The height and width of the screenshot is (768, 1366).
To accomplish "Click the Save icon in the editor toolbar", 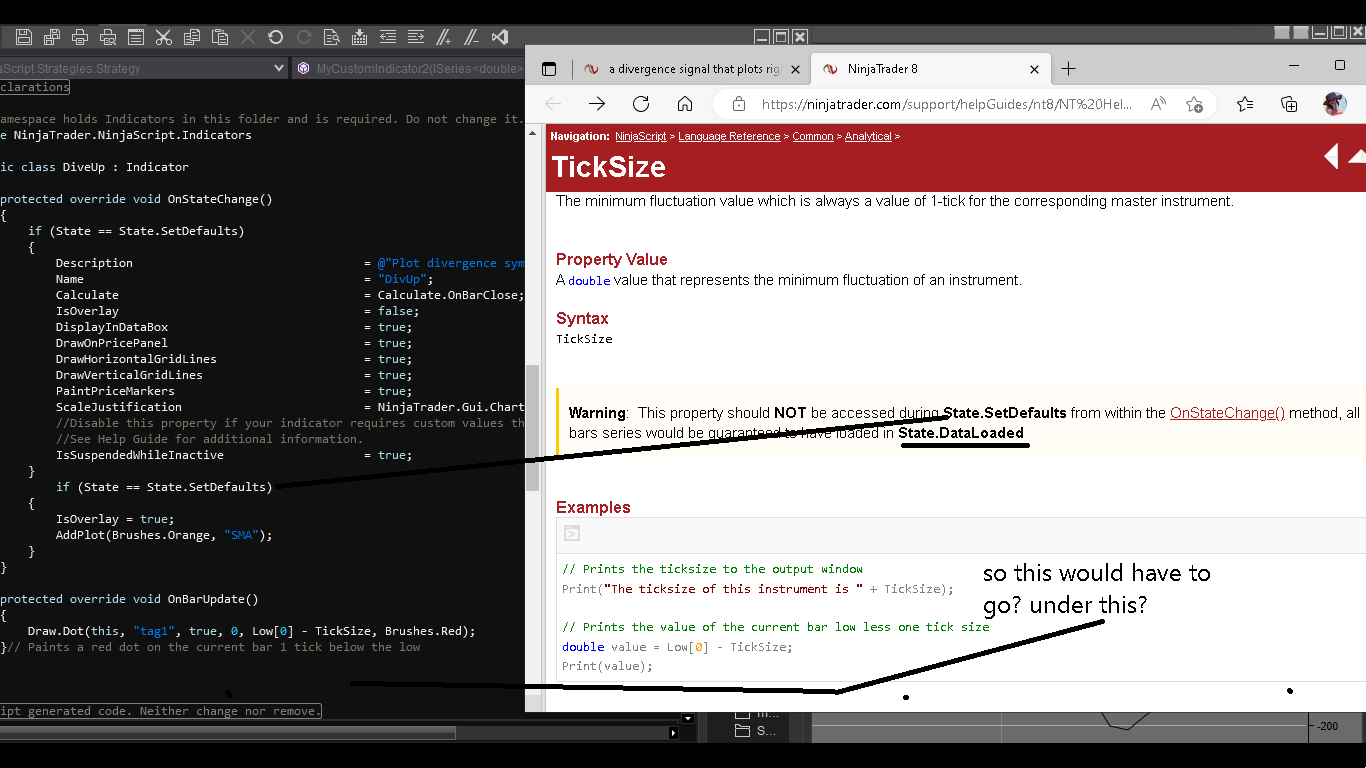I will (24, 38).
